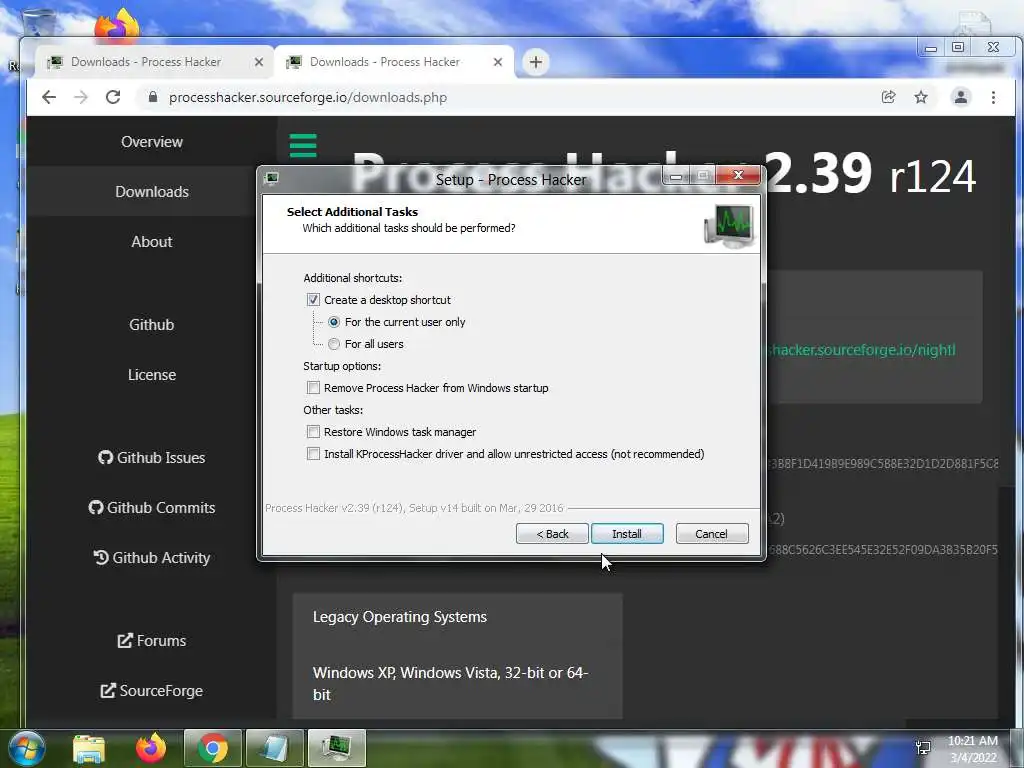Go back with the Back button
Viewport: 1024px width, 768px height.
pyautogui.click(x=552, y=534)
